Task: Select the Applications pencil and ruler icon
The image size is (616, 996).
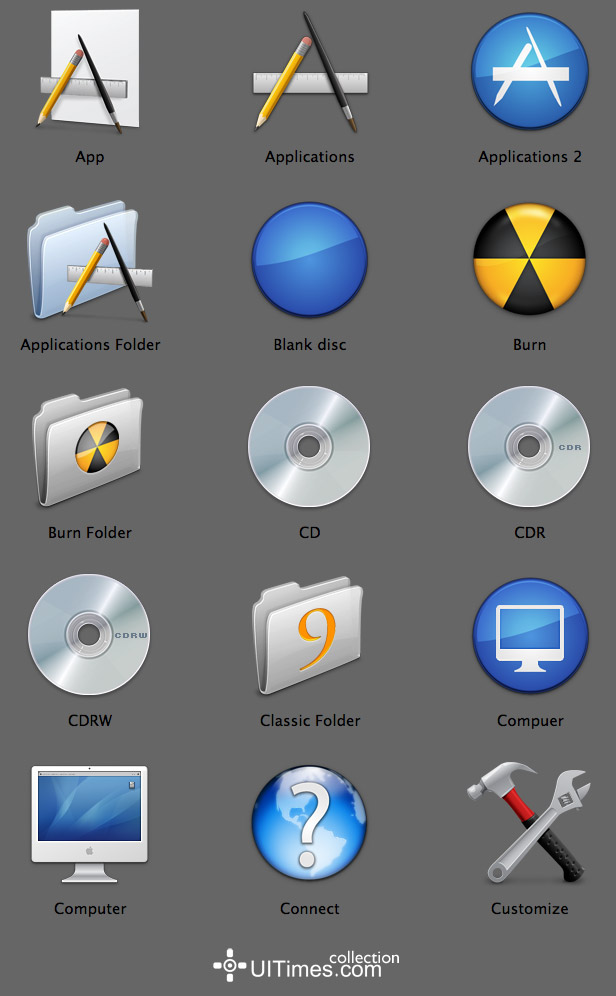Action: (x=310, y=71)
